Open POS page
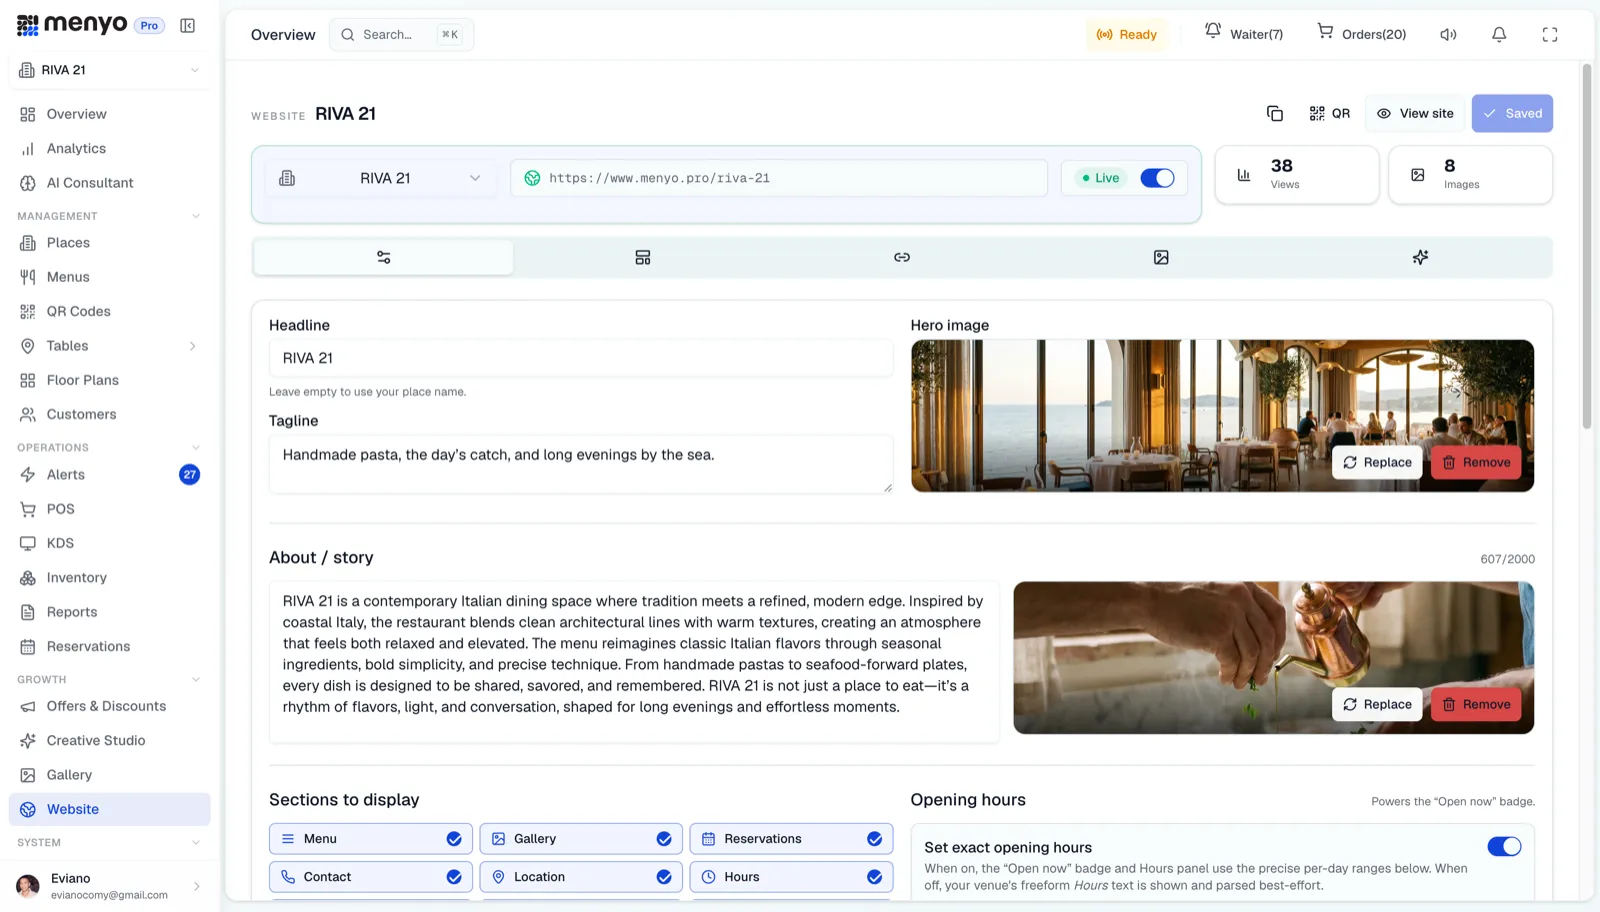 (x=110, y=509)
